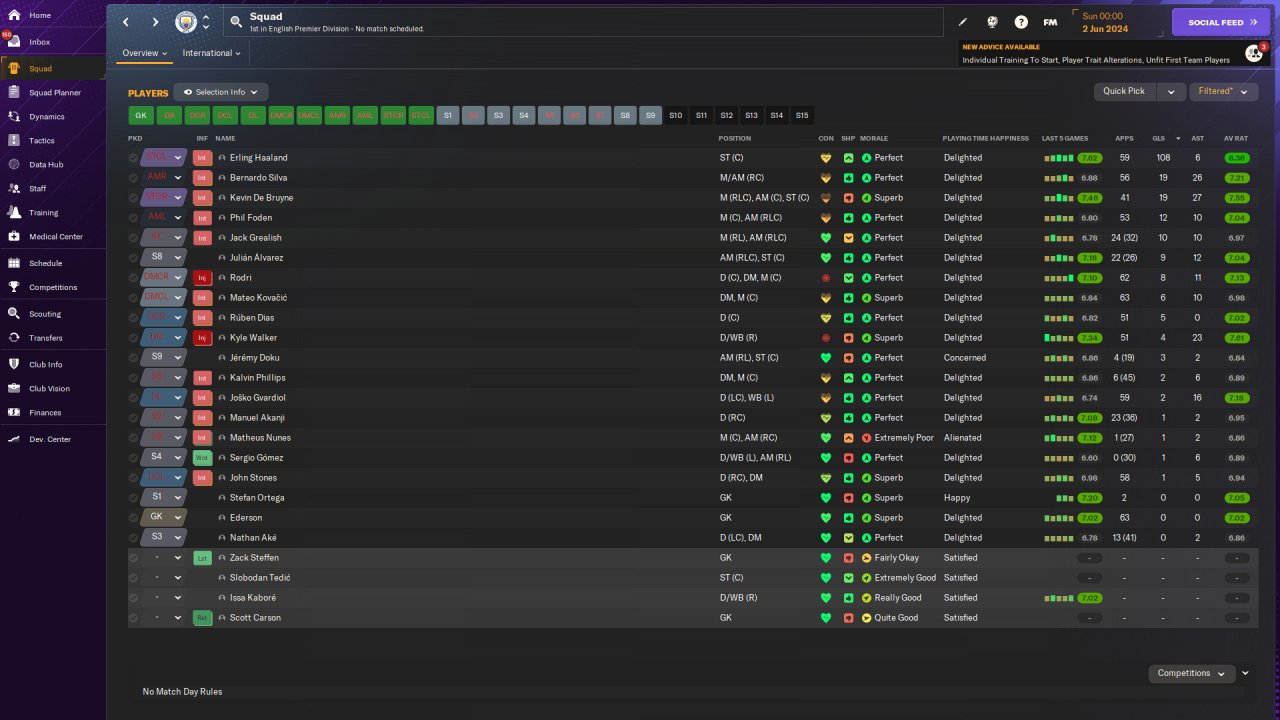Screen dimensions: 1280x720
Task: Open position dropdown for Erling Haaland
Action: click(178, 158)
